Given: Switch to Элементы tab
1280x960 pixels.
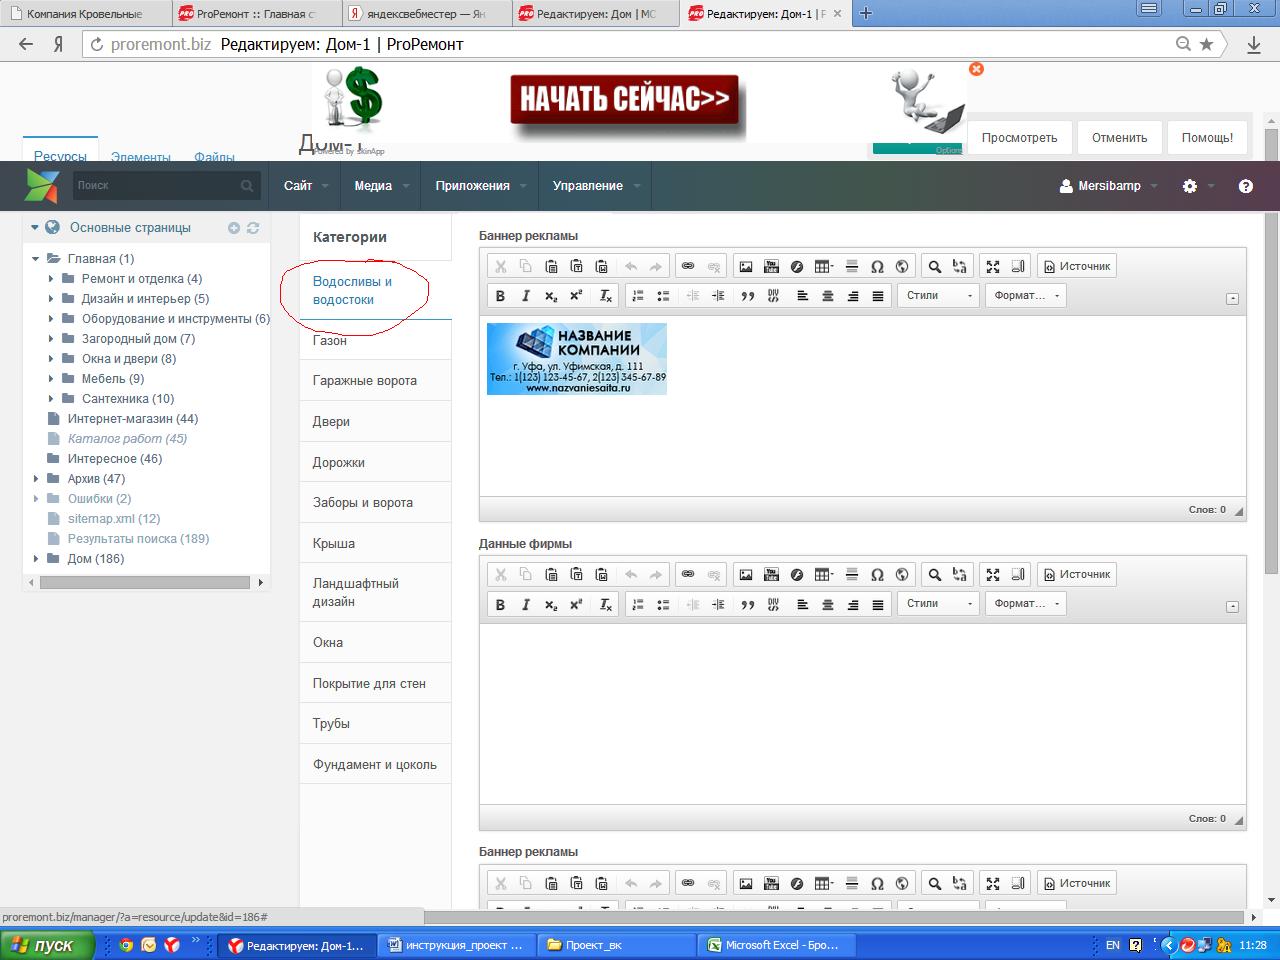Looking at the screenshot, I should point(140,157).
